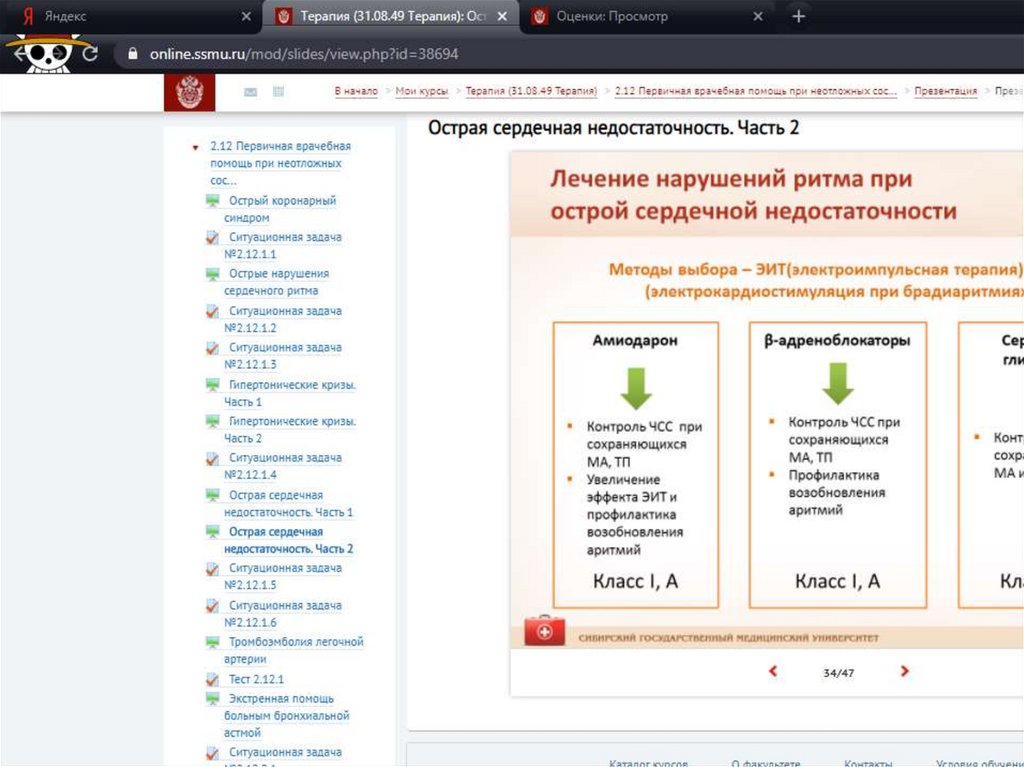
Task: Open Экстренная помощь больным бронхиальной астмой link
Action: pyautogui.click(x=287, y=716)
